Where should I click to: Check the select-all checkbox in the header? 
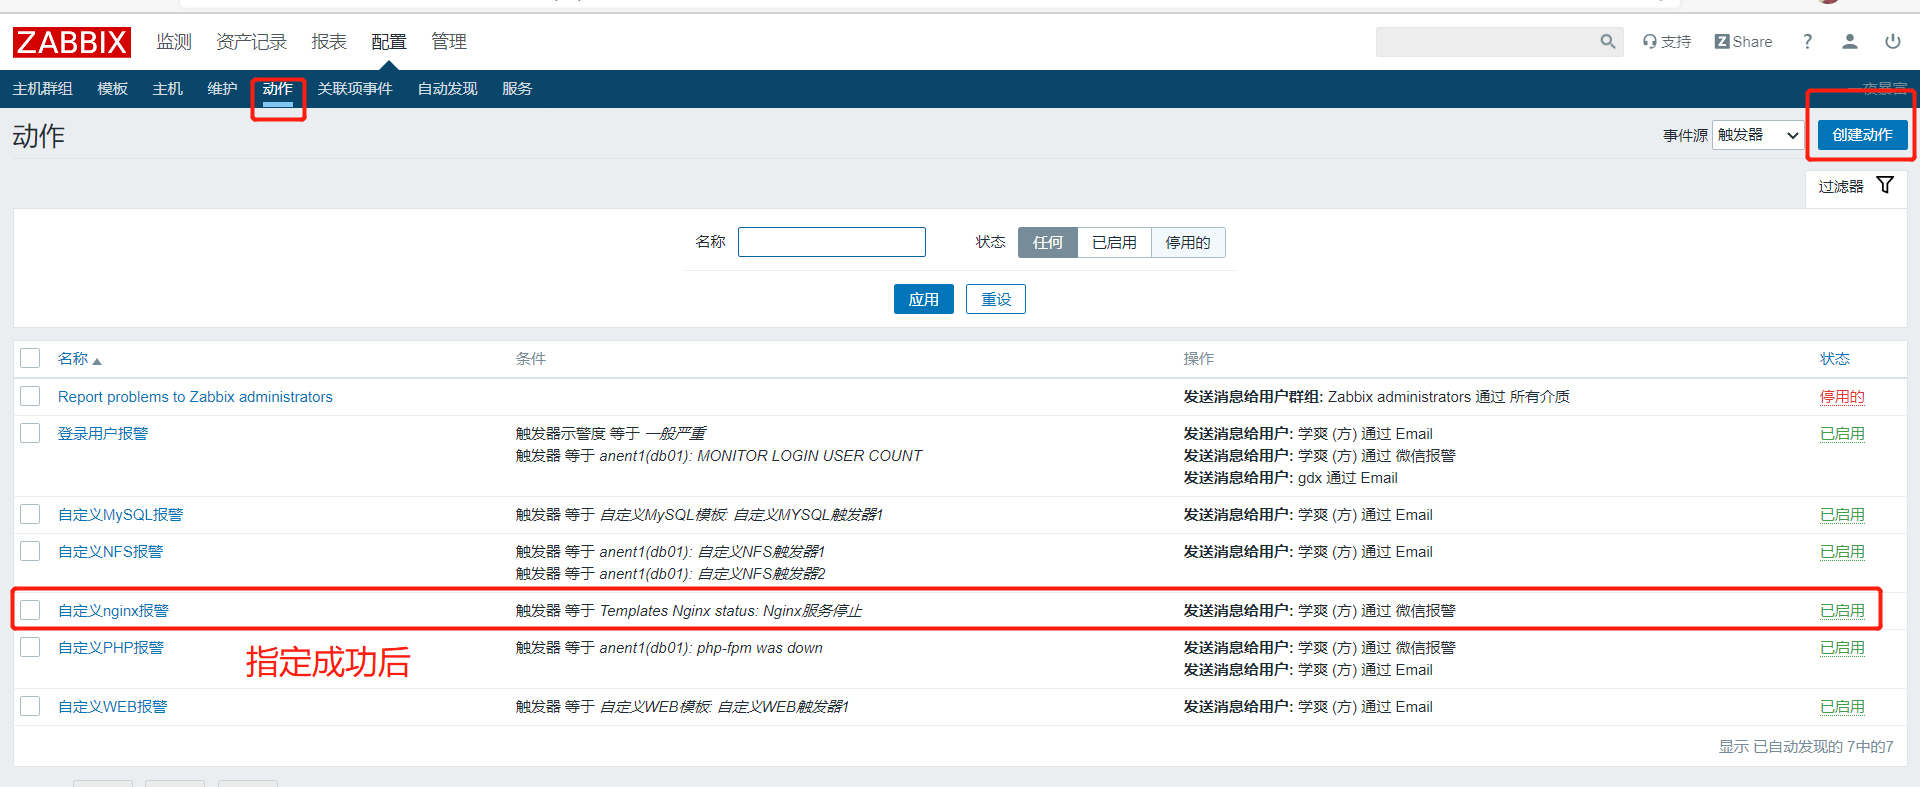tap(30, 358)
